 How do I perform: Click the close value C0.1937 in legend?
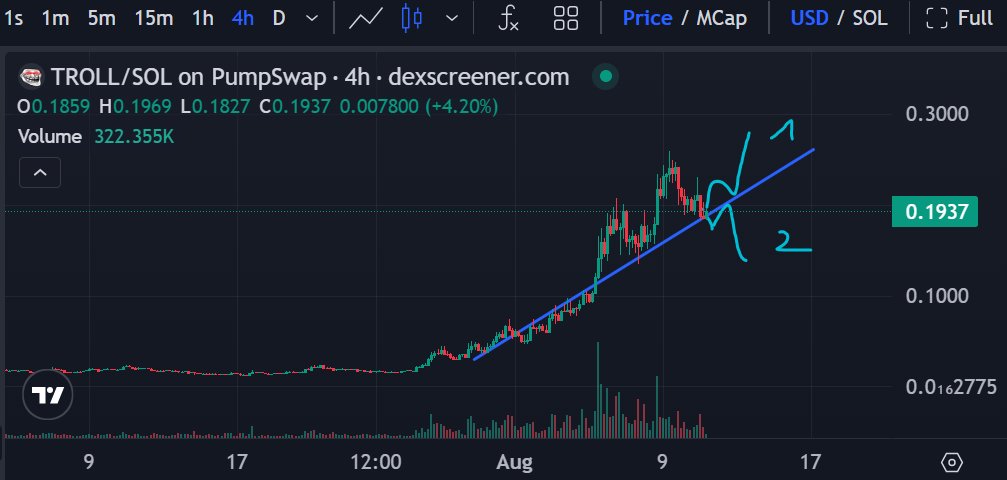pyautogui.click(x=295, y=107)
